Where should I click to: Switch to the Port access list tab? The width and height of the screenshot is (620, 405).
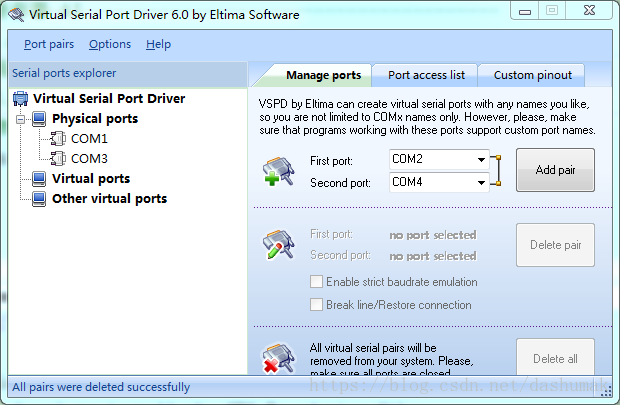coord(426,75)
